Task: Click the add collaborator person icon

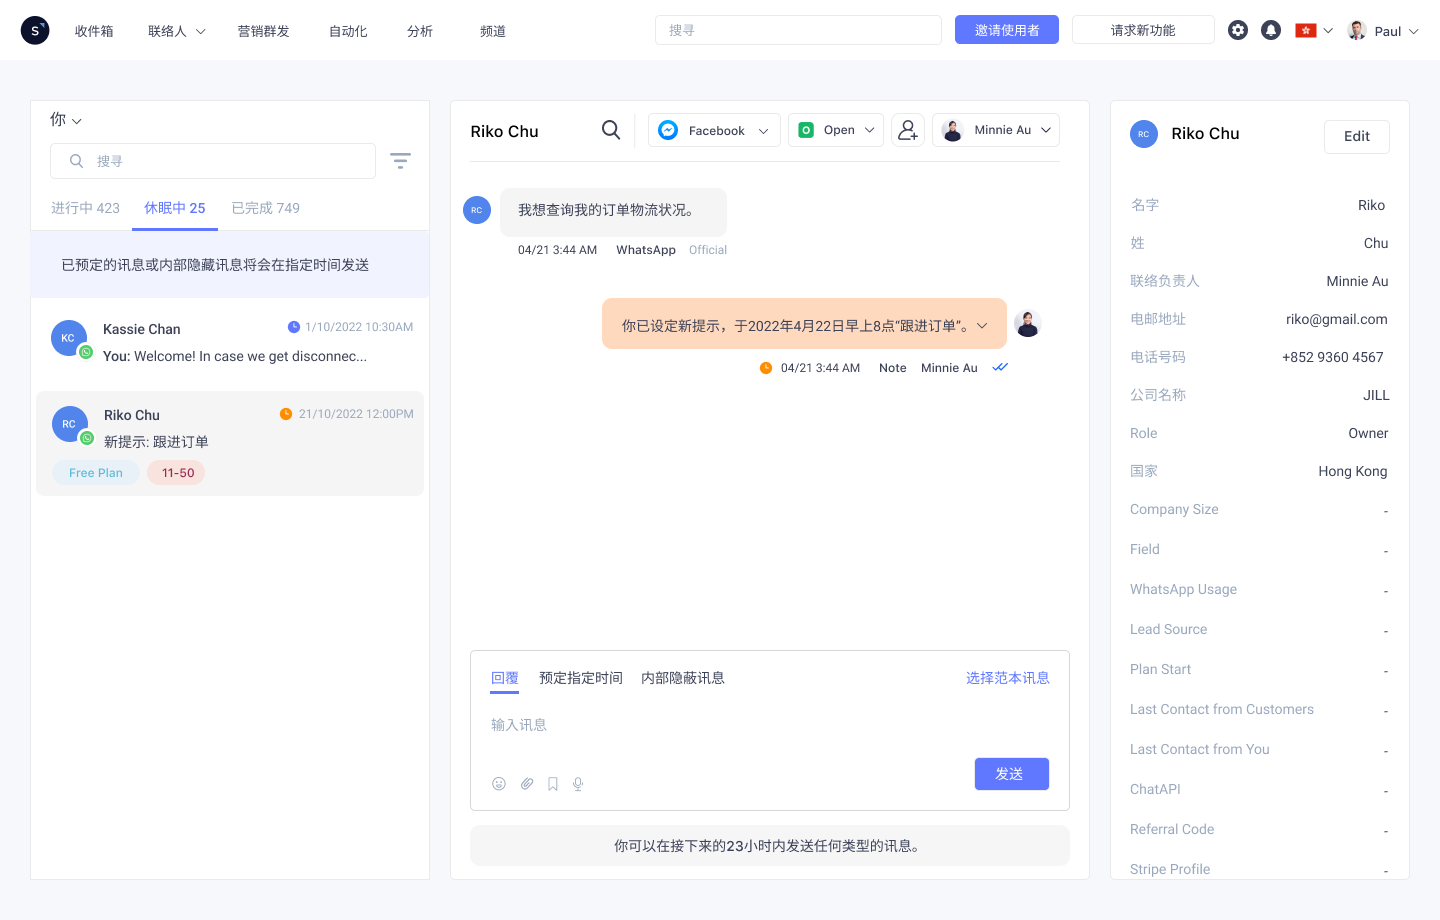Action: click(x=907, y=130)
